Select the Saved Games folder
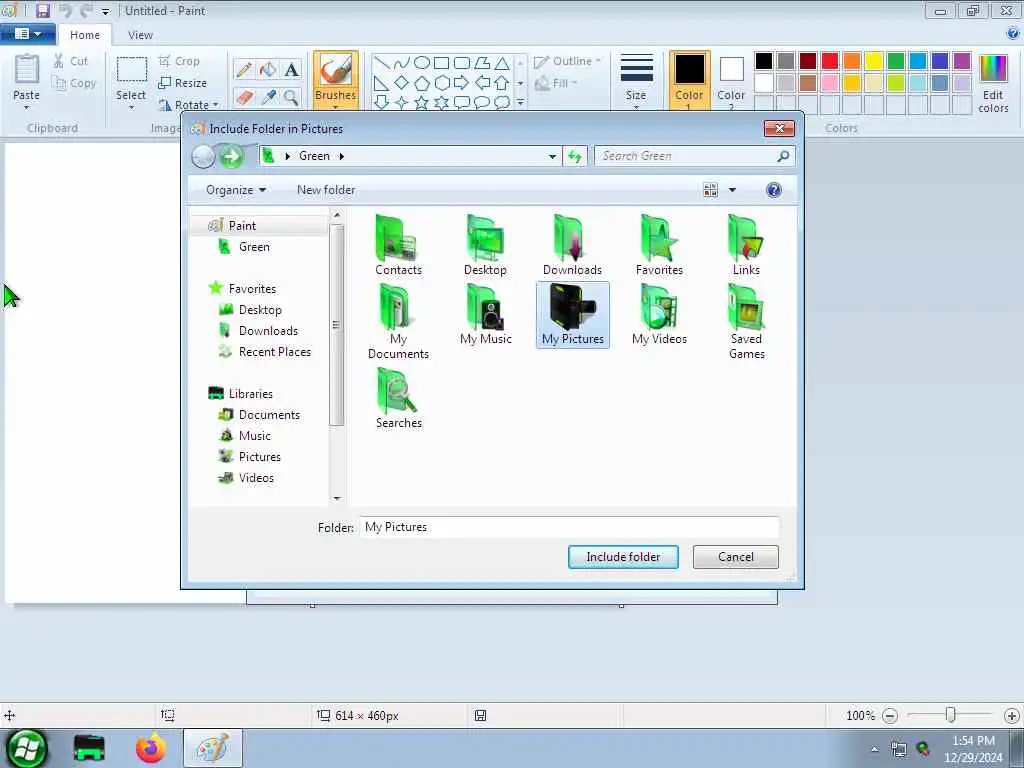The height and width of the screenshot is (768, 1024). point(746,322)
